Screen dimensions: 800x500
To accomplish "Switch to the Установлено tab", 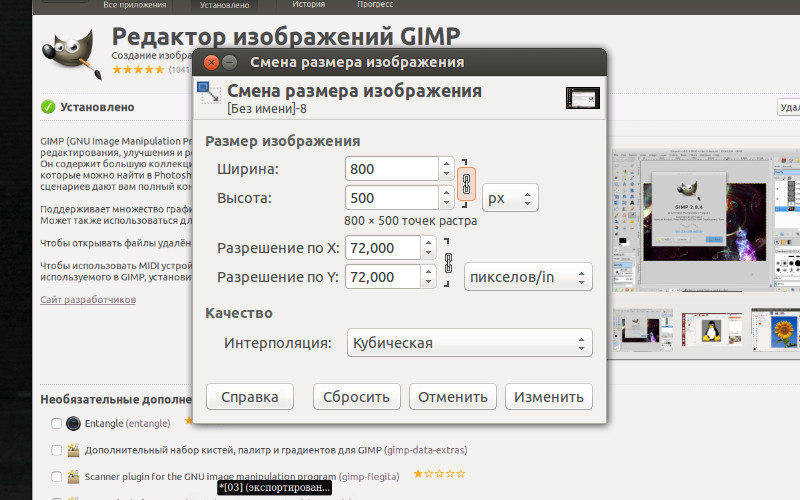I will coord(224,5).
